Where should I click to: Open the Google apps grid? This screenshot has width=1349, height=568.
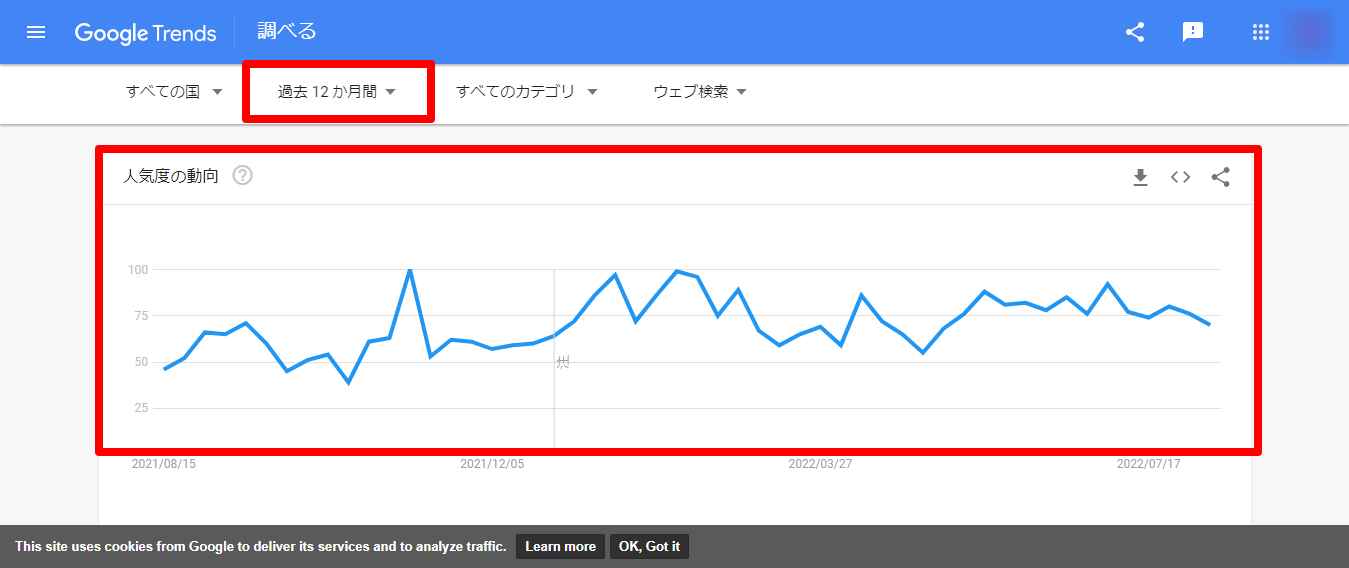(1260, 32)
